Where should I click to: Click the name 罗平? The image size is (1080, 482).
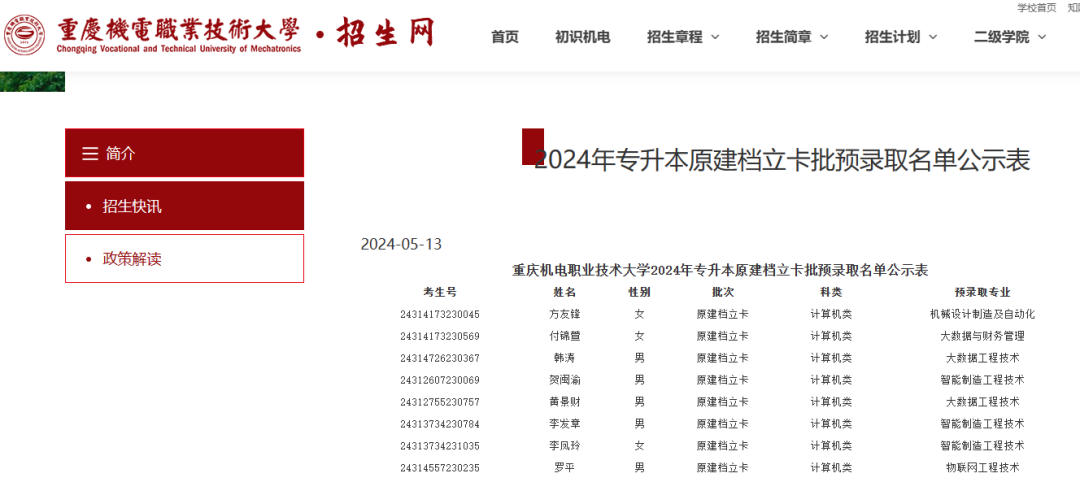(x=565, y=468)
